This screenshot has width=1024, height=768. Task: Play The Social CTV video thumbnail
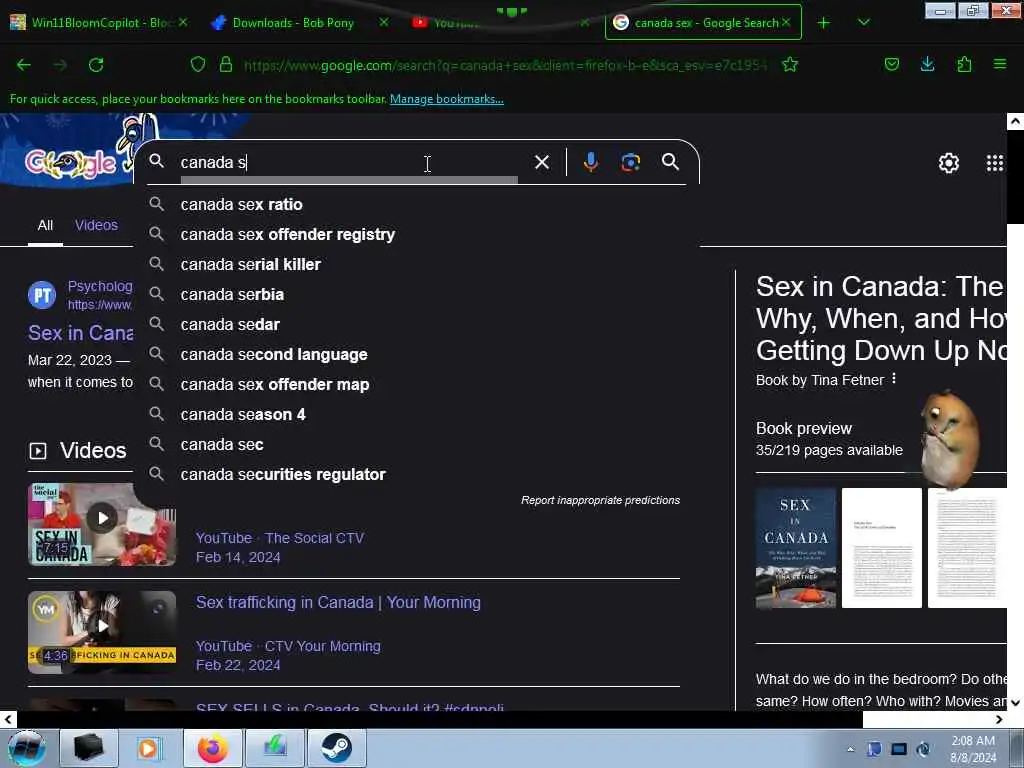[x=102, y=524]
